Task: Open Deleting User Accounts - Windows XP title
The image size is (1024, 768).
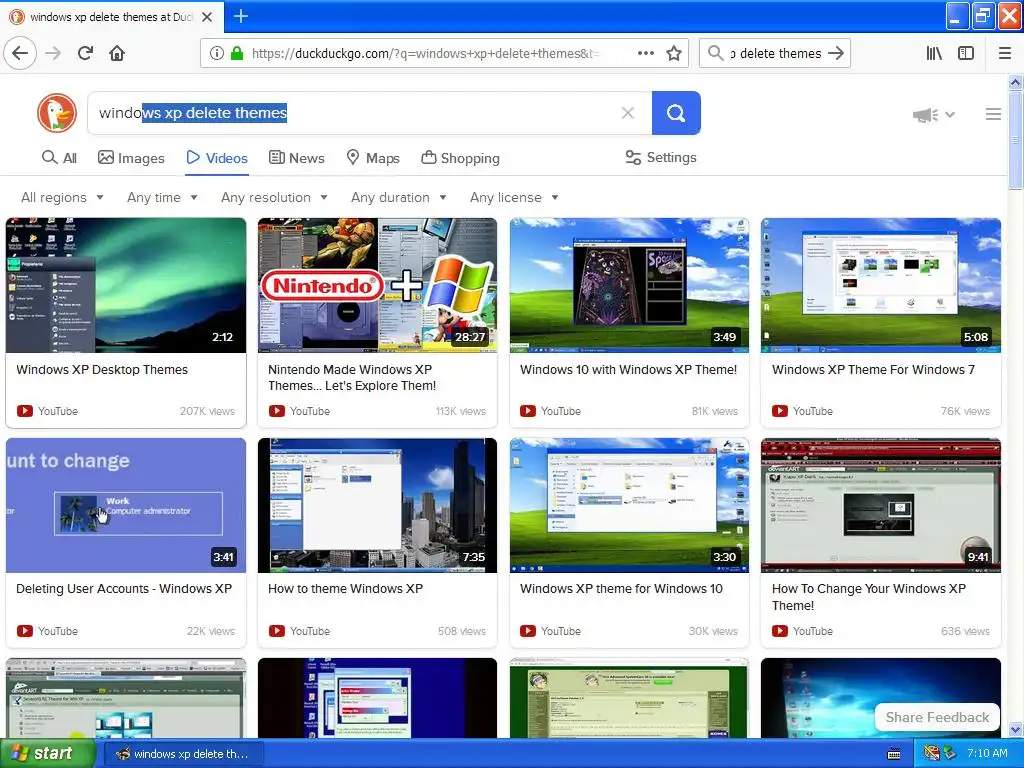Action: [124, 588]
